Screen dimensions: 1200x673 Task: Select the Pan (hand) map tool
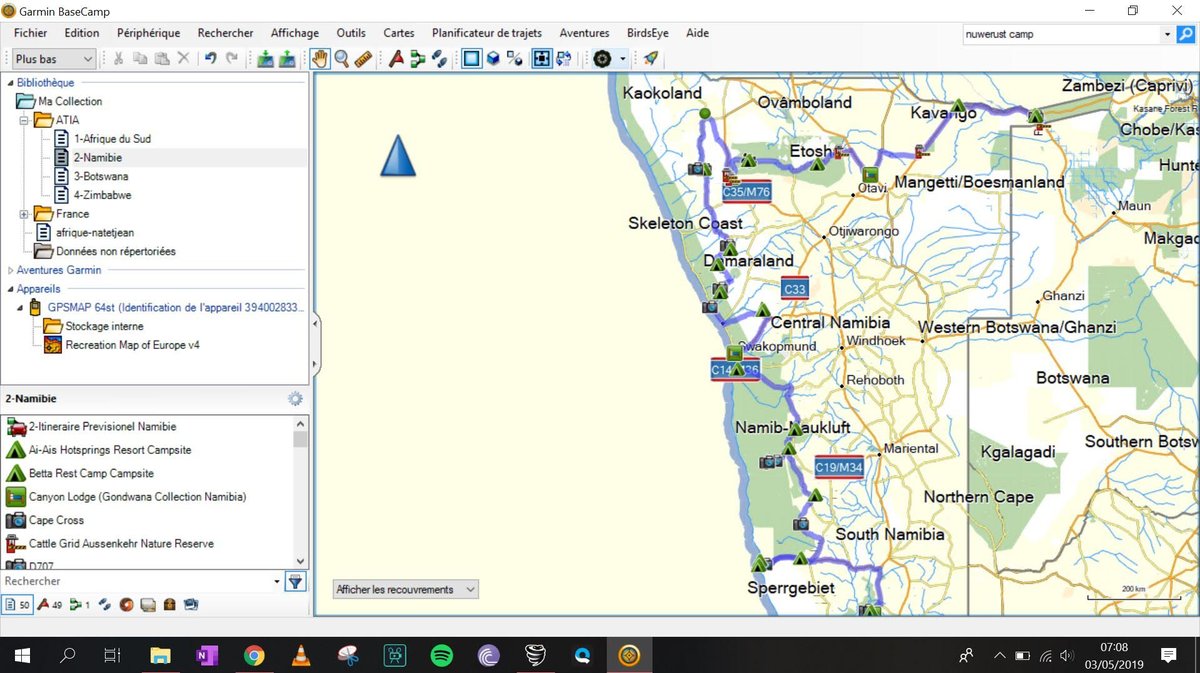coord(320,59)
